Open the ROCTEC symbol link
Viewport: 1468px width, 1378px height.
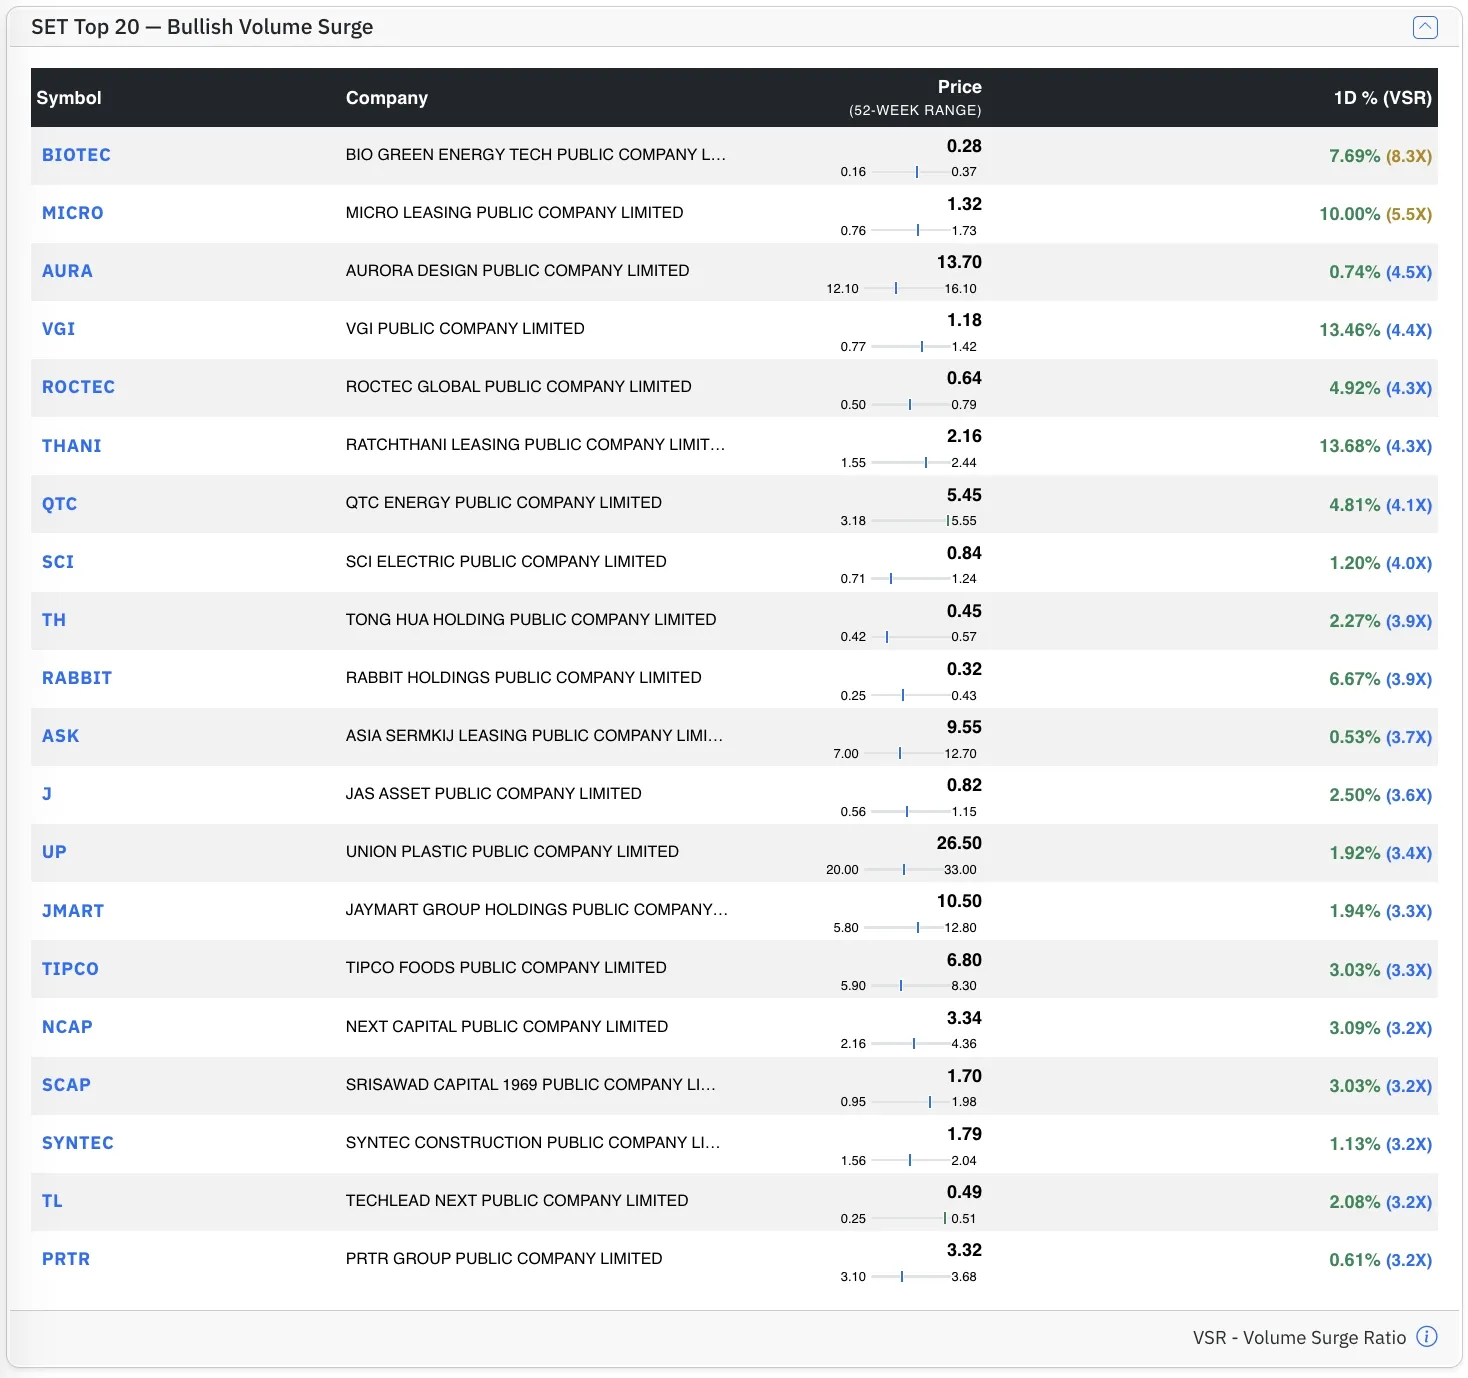pos(78,387)
